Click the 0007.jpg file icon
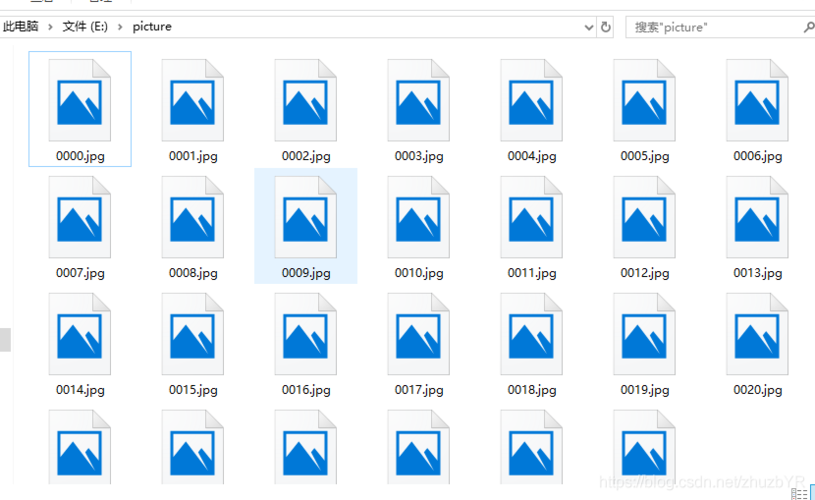The image size is (815, 500). 80,219
